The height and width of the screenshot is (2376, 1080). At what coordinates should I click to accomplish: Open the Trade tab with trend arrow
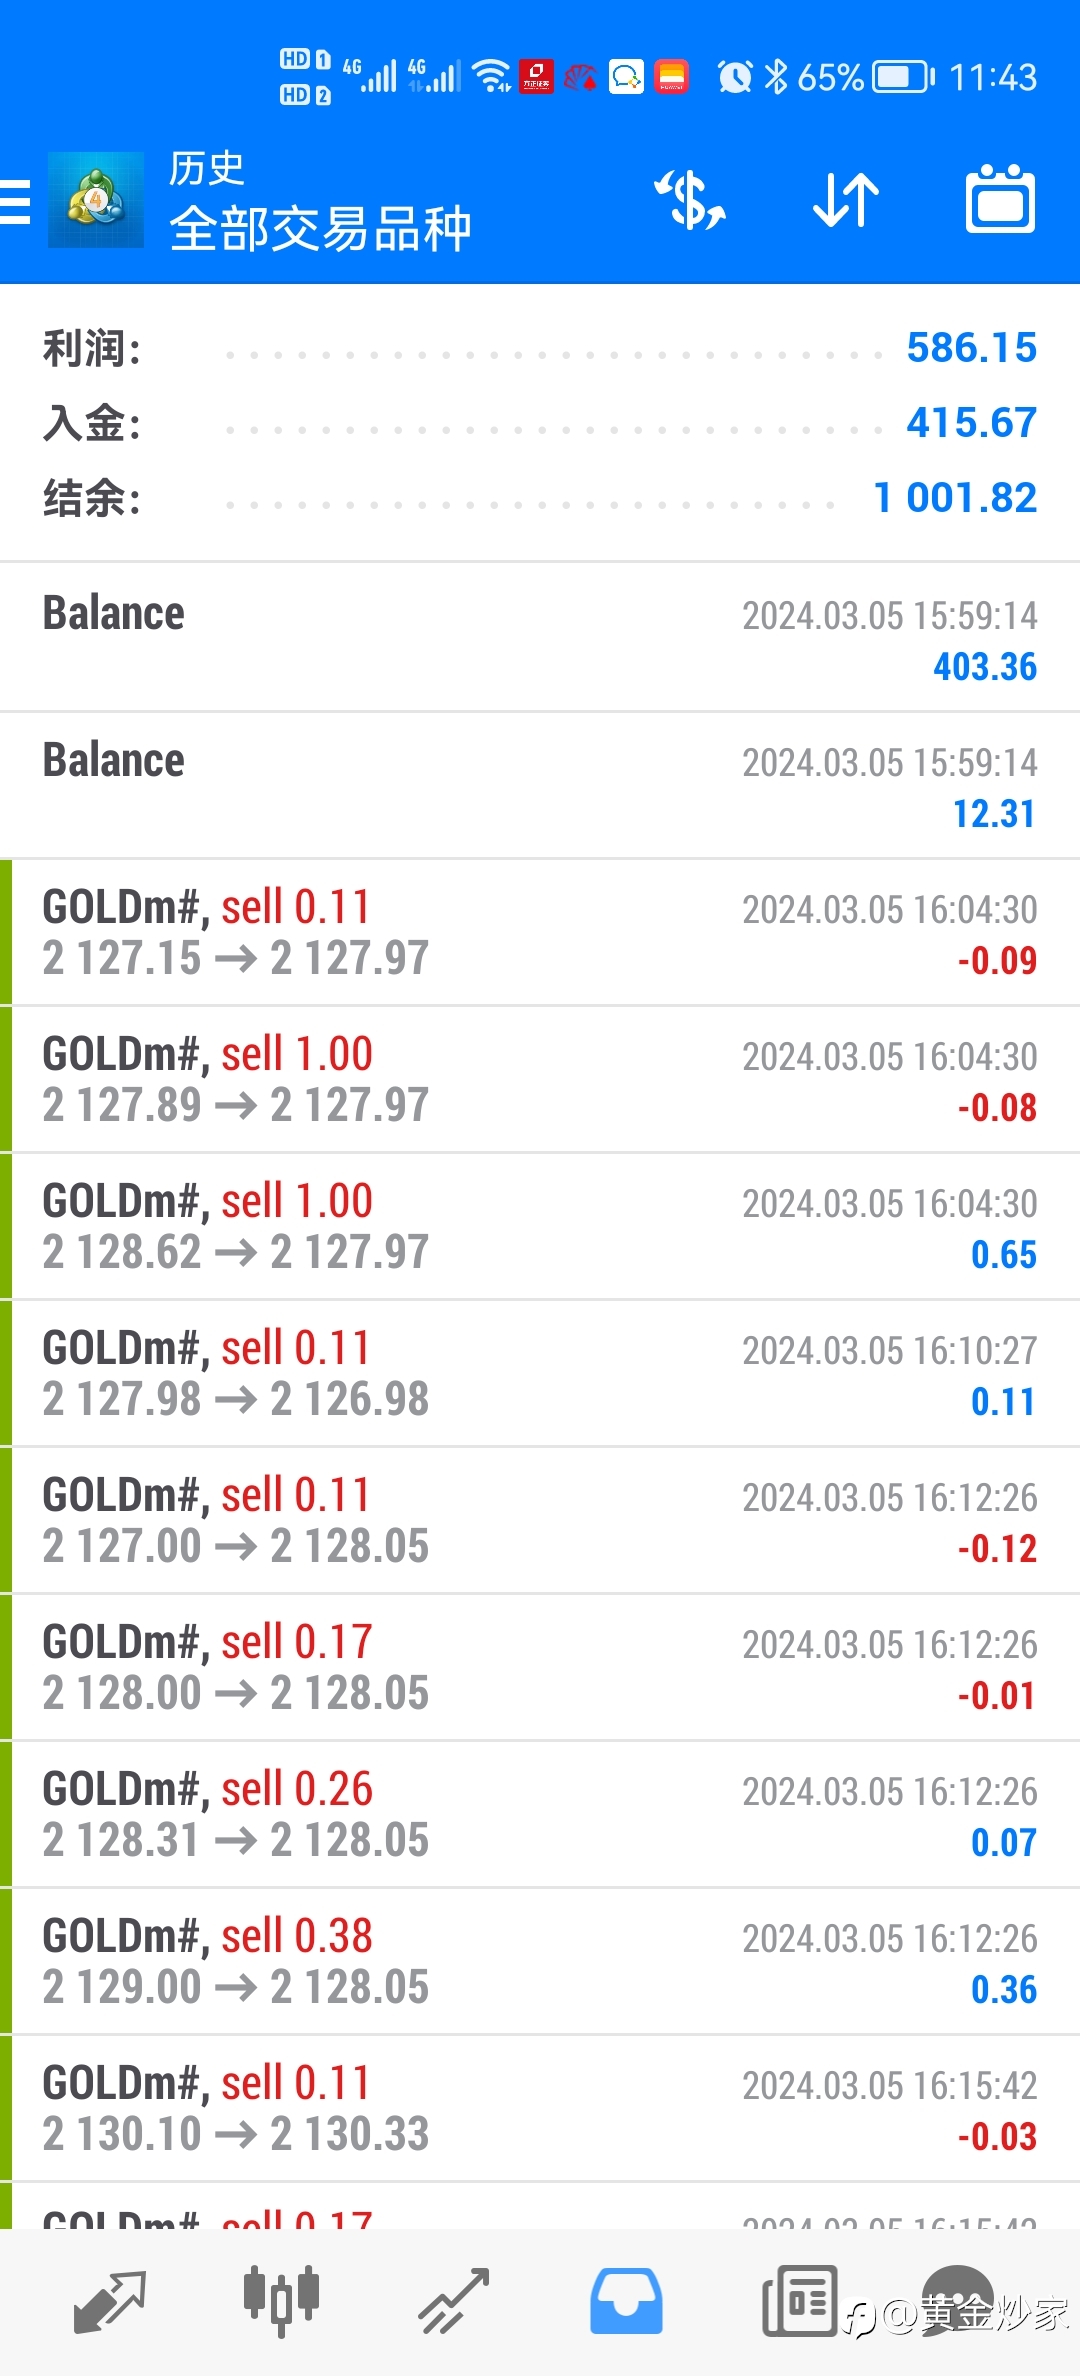click(454, 2302)
